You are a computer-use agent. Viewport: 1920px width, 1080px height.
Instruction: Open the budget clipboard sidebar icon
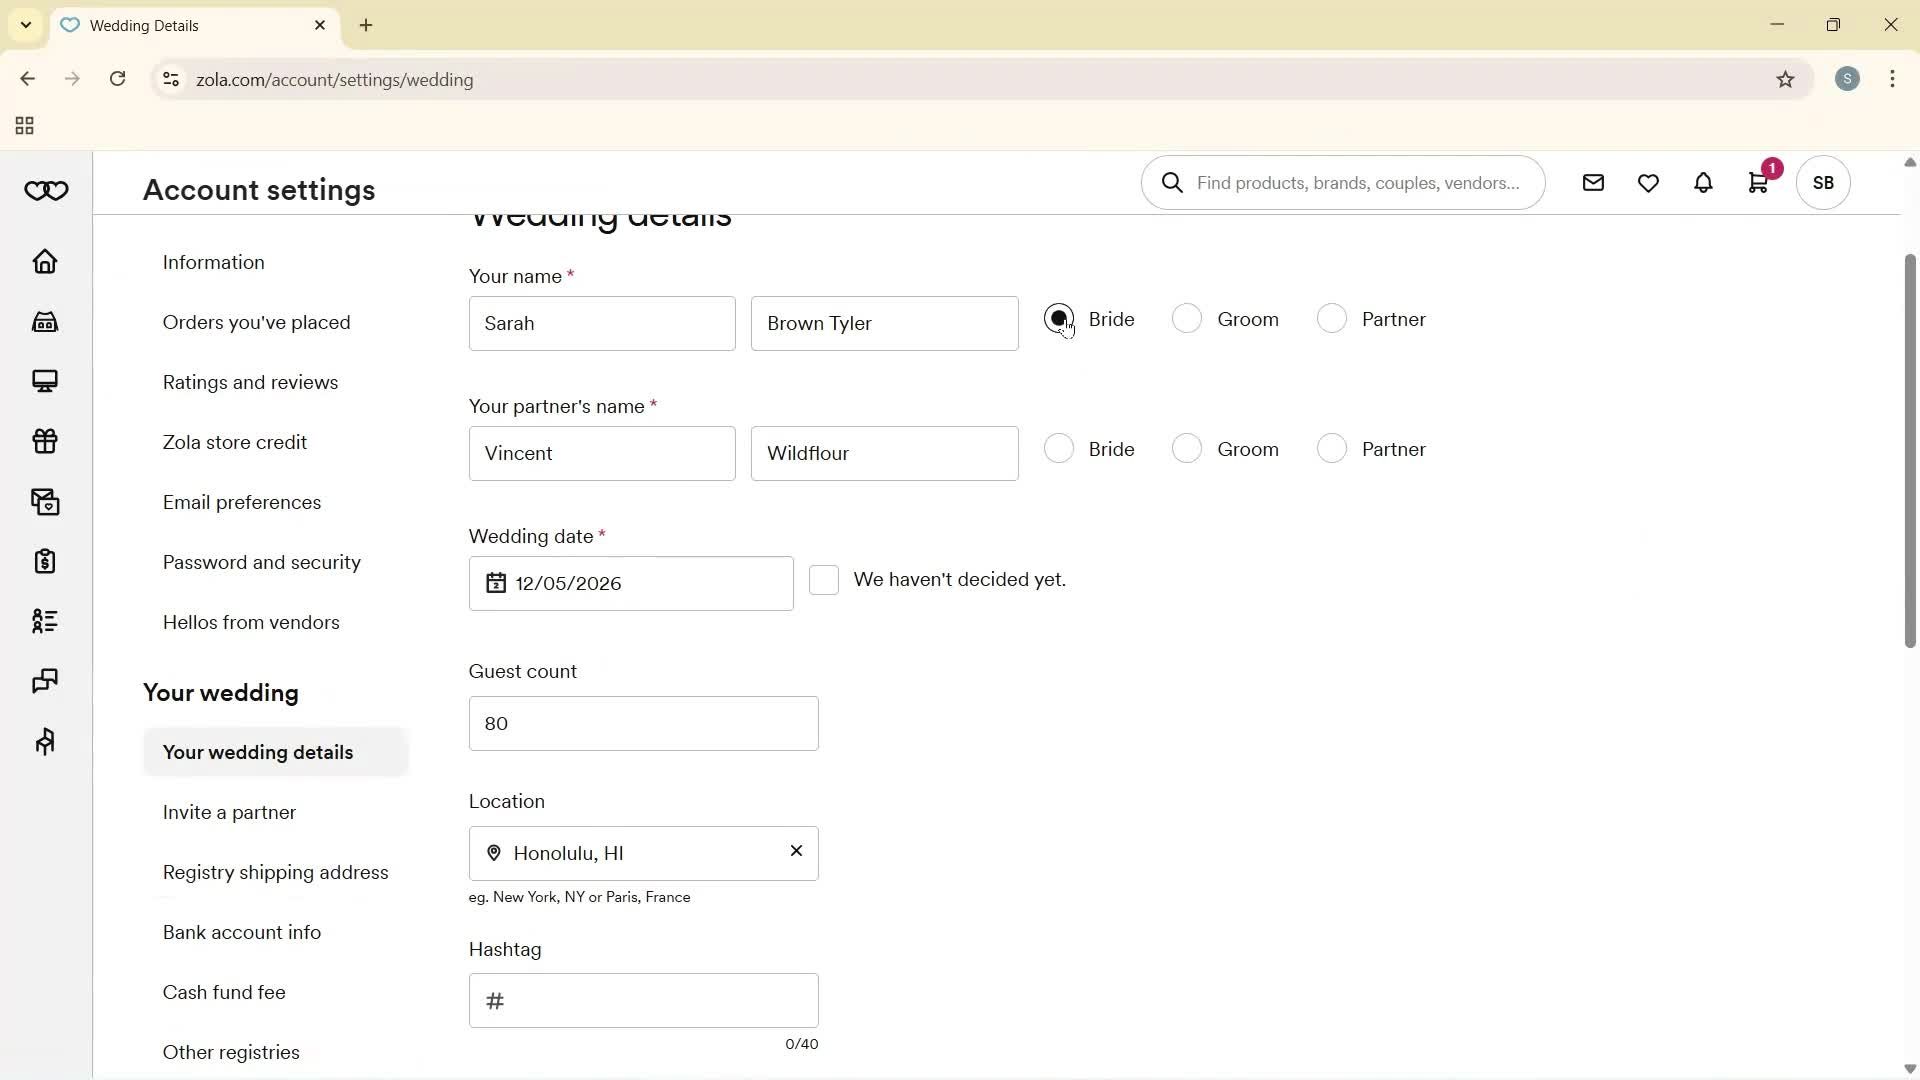click(45, 561)
